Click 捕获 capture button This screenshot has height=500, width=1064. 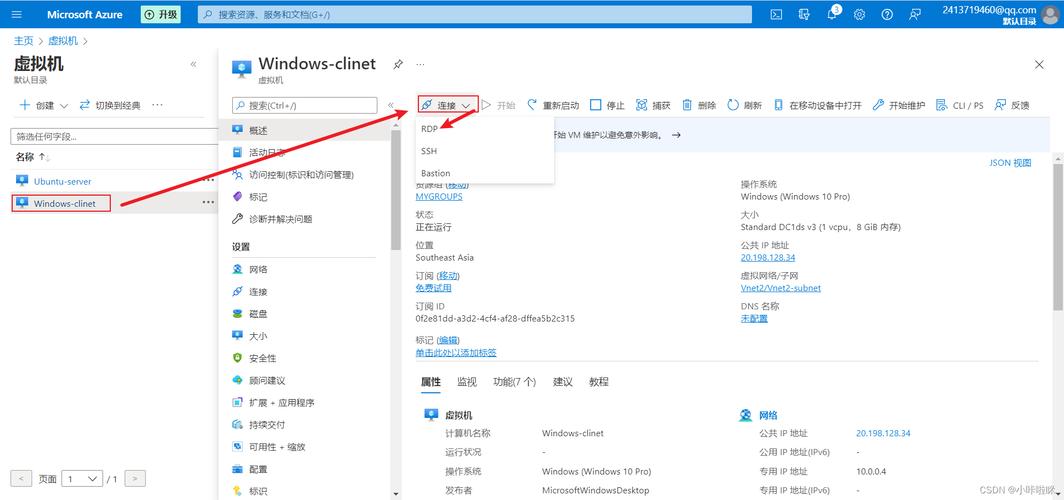(653, 105)
